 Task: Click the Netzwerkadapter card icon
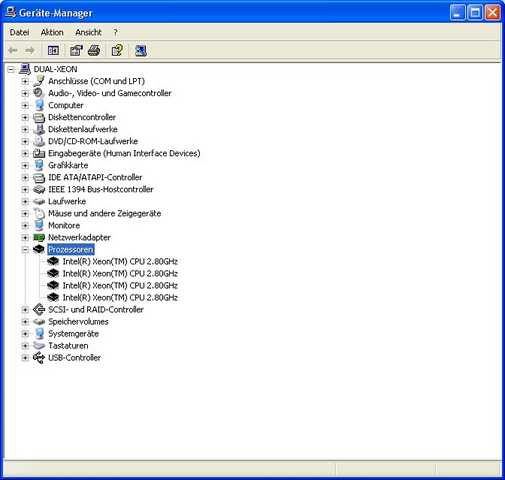click(39, 238)
